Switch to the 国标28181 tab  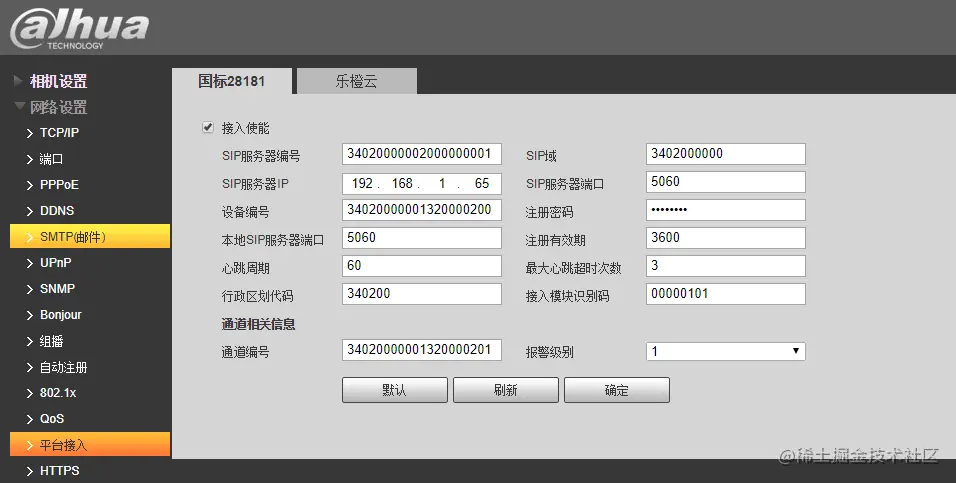(x=232, y=81)
